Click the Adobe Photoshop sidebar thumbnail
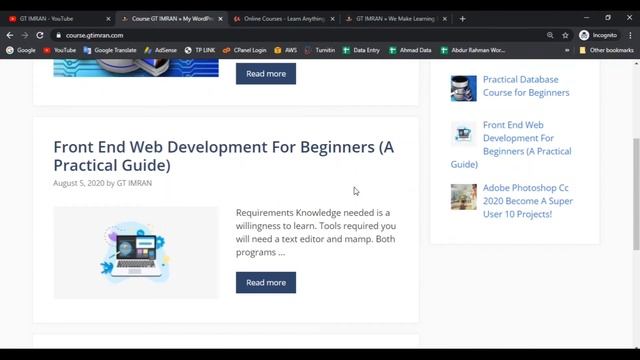This screenshot has width=640, height=360. 463,197
